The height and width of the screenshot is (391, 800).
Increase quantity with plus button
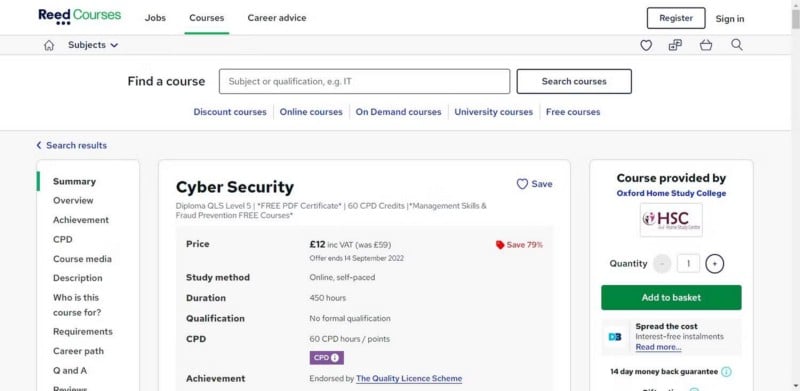pyautogui.click(x=714, y=264)
